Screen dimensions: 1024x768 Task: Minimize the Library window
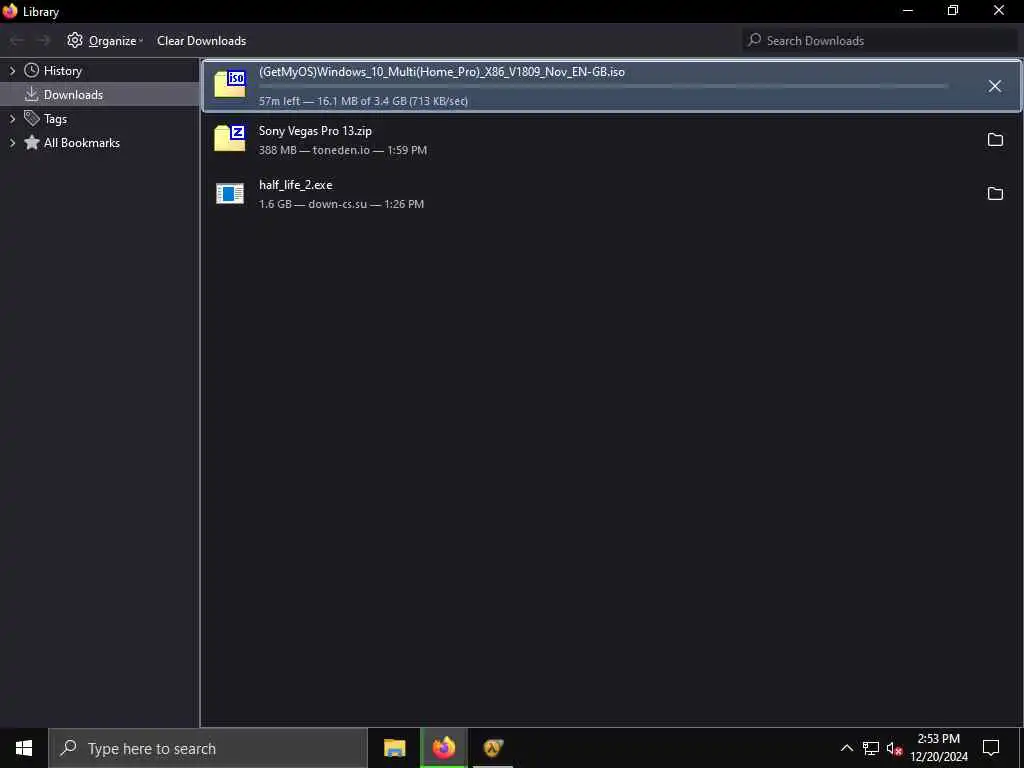pyautogui.click(x=907, y=11)
